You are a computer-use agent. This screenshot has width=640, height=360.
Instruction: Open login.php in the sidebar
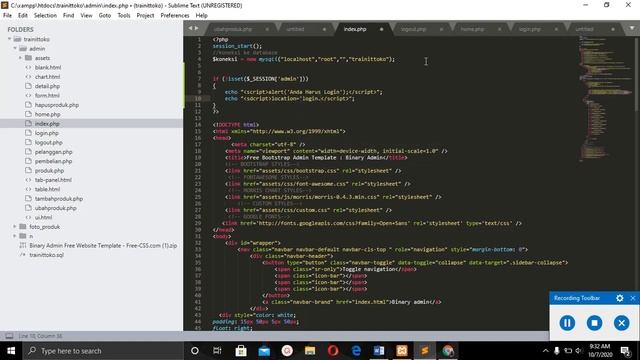pyautogui.click(x=47, y=133)
